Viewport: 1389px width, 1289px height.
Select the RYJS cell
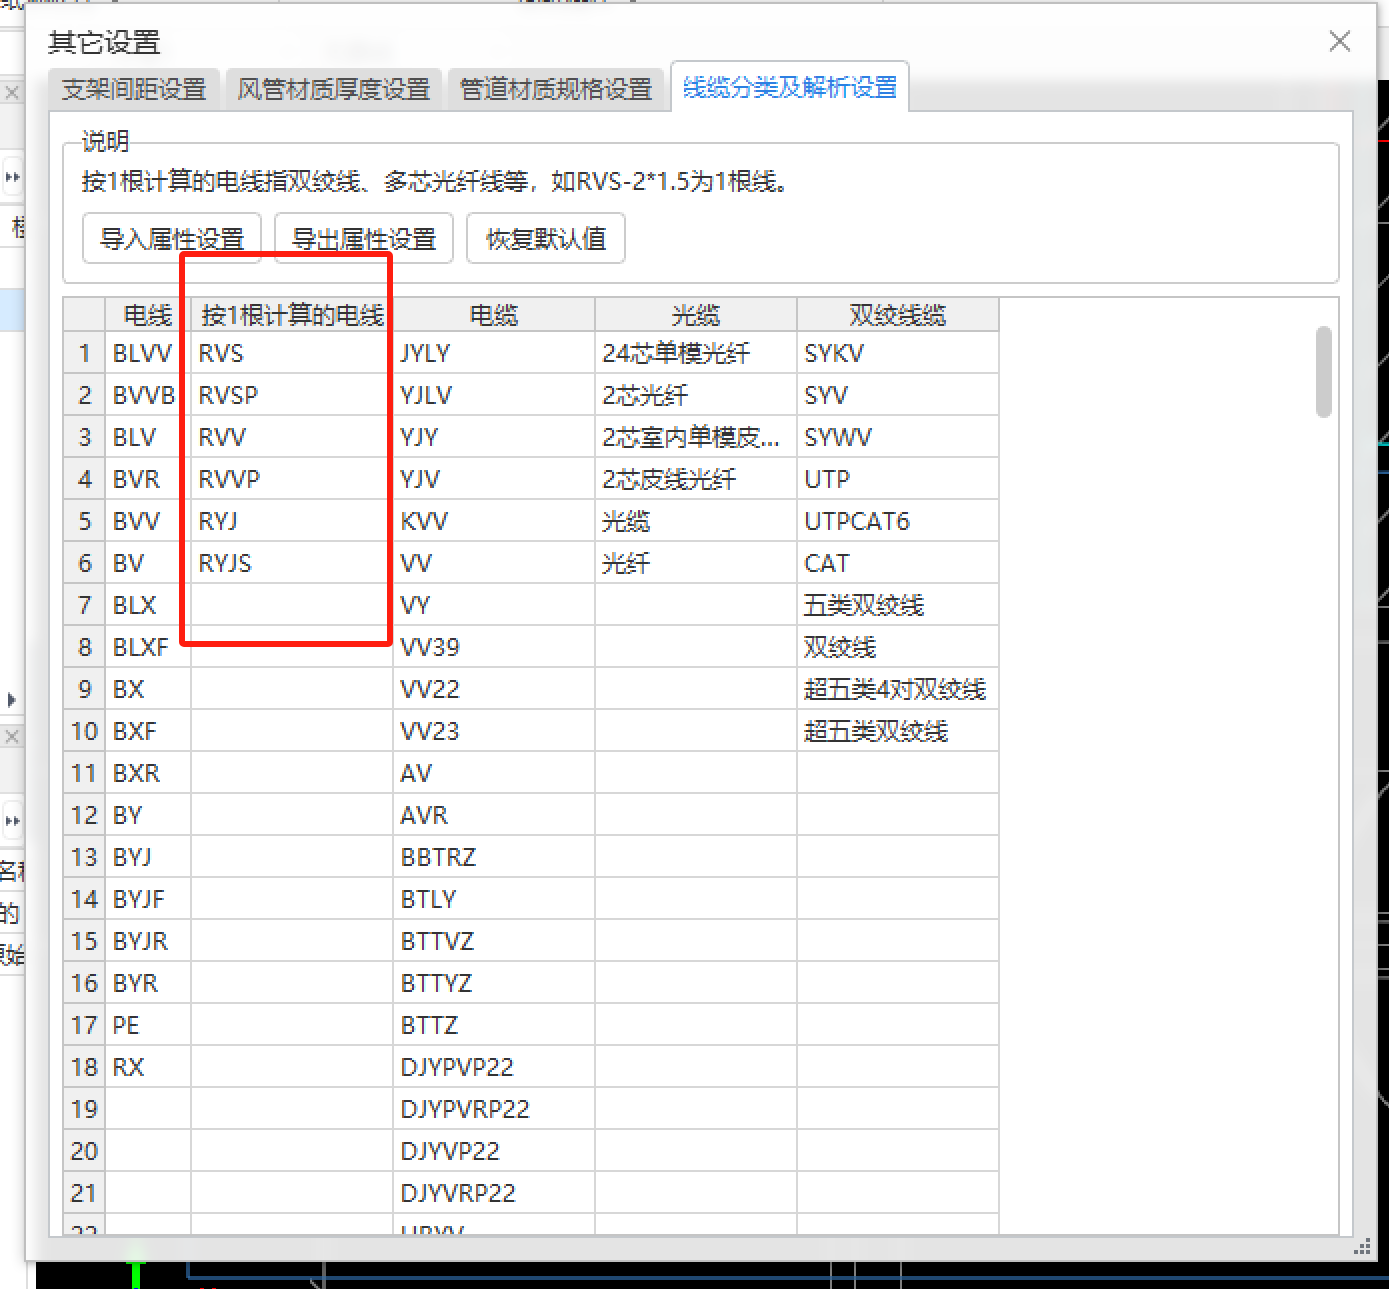(292, 563)
